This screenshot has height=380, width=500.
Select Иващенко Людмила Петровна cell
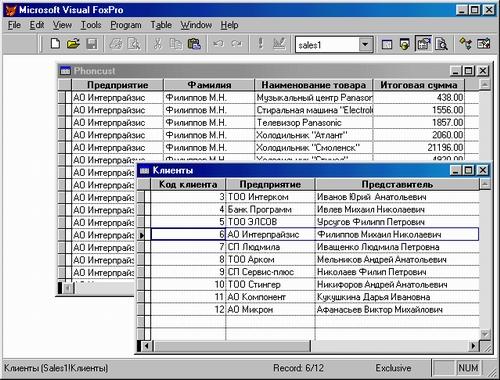pos(397,247)
